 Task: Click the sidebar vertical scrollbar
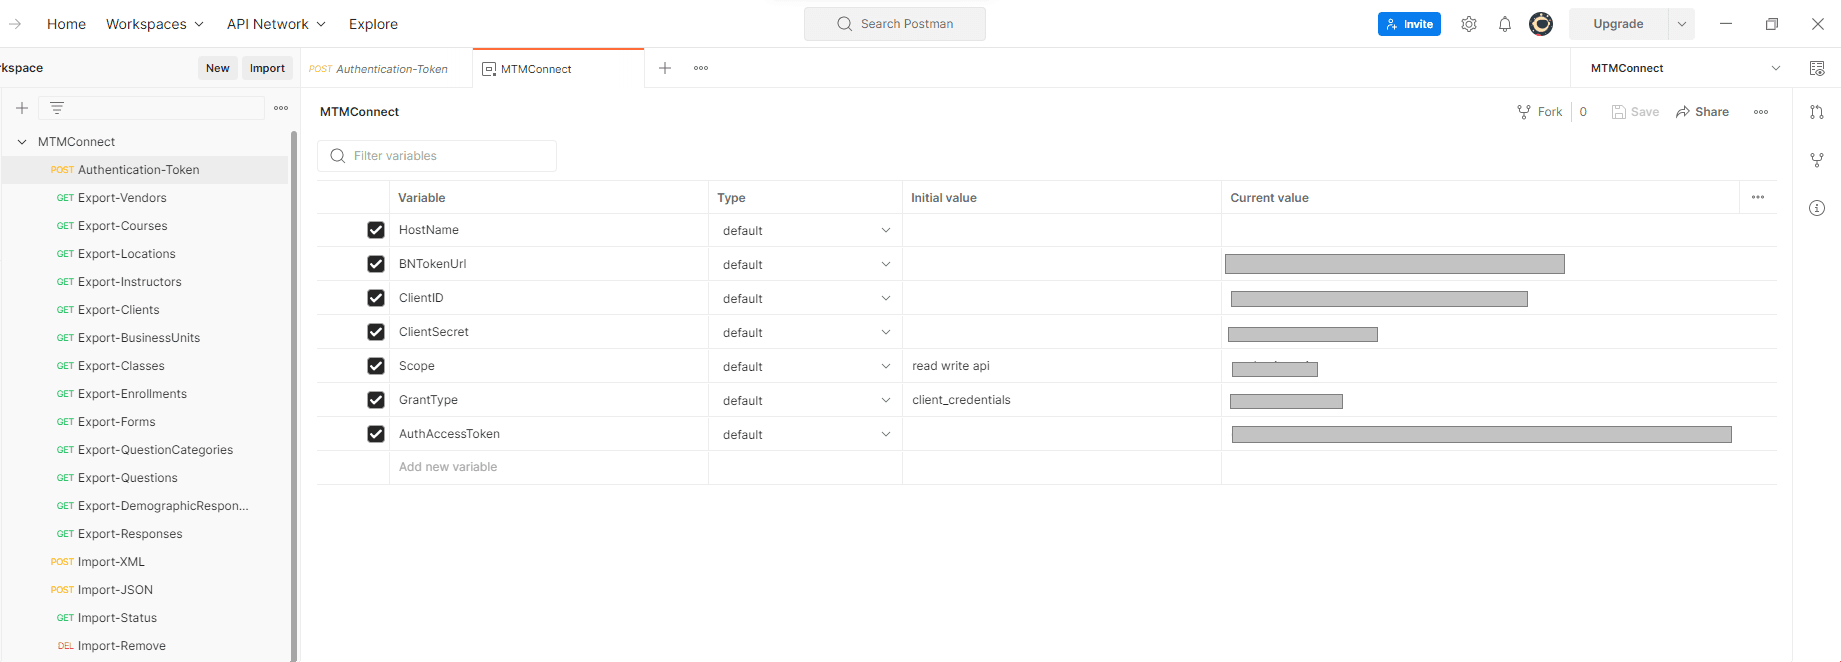tap(294, 395)
